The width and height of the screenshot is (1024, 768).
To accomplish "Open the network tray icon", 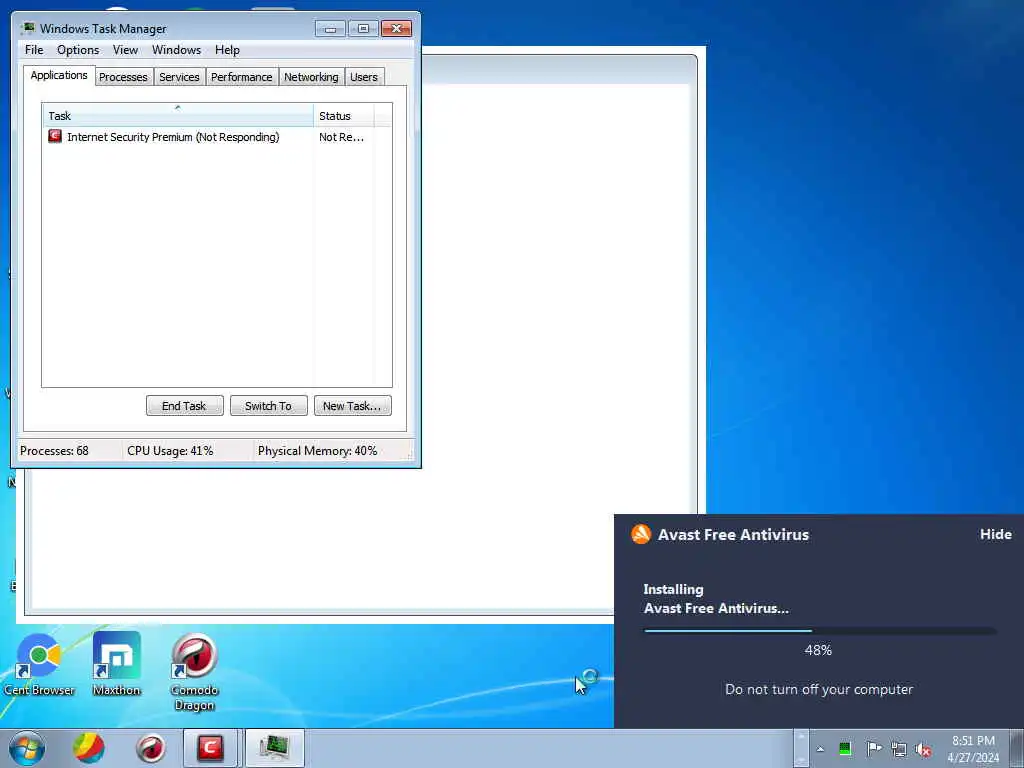I will click(x=899, y=749).
